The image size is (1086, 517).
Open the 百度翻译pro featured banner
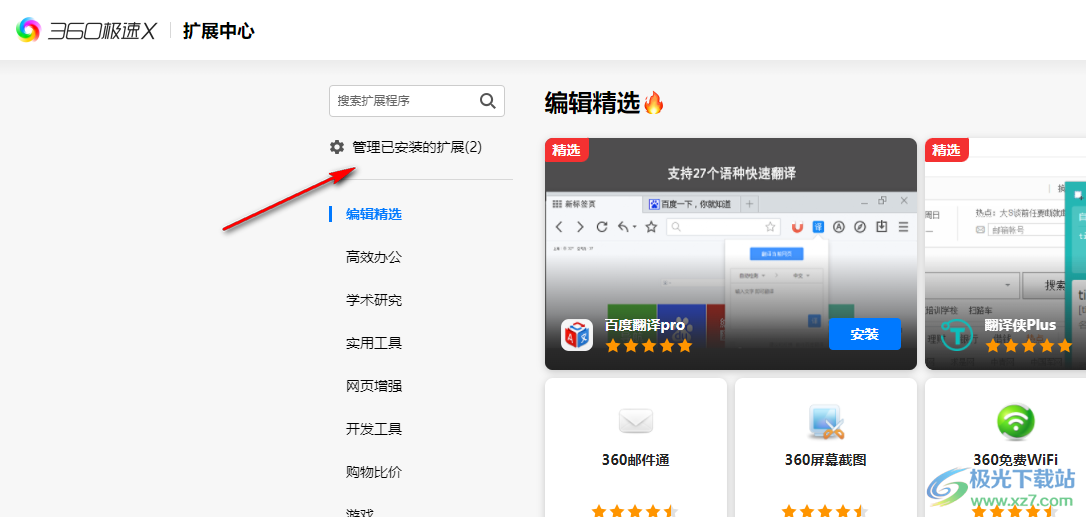[731, 254]
